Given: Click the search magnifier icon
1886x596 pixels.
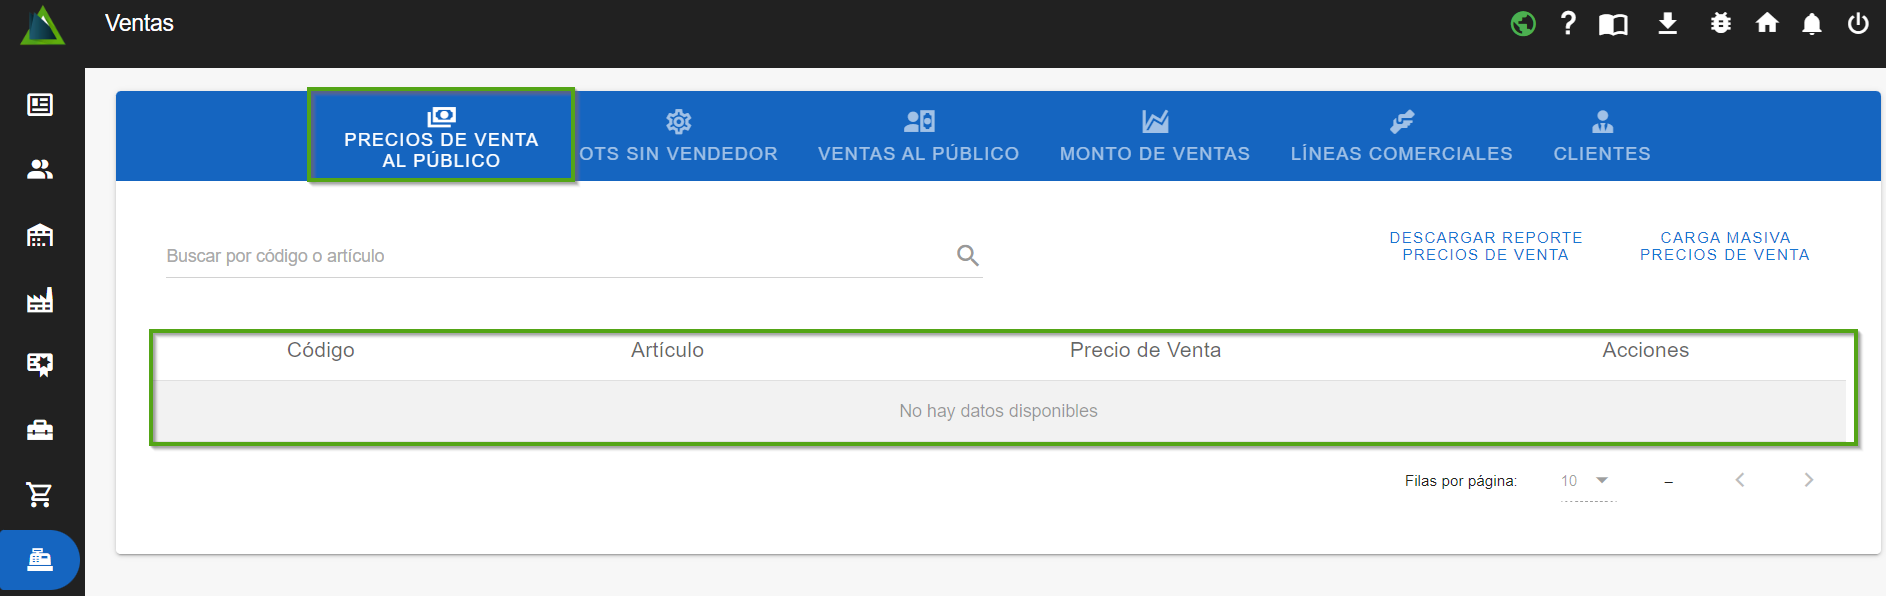Looking at the screenshot, I should pyautogui.click(x=967, y=256).
